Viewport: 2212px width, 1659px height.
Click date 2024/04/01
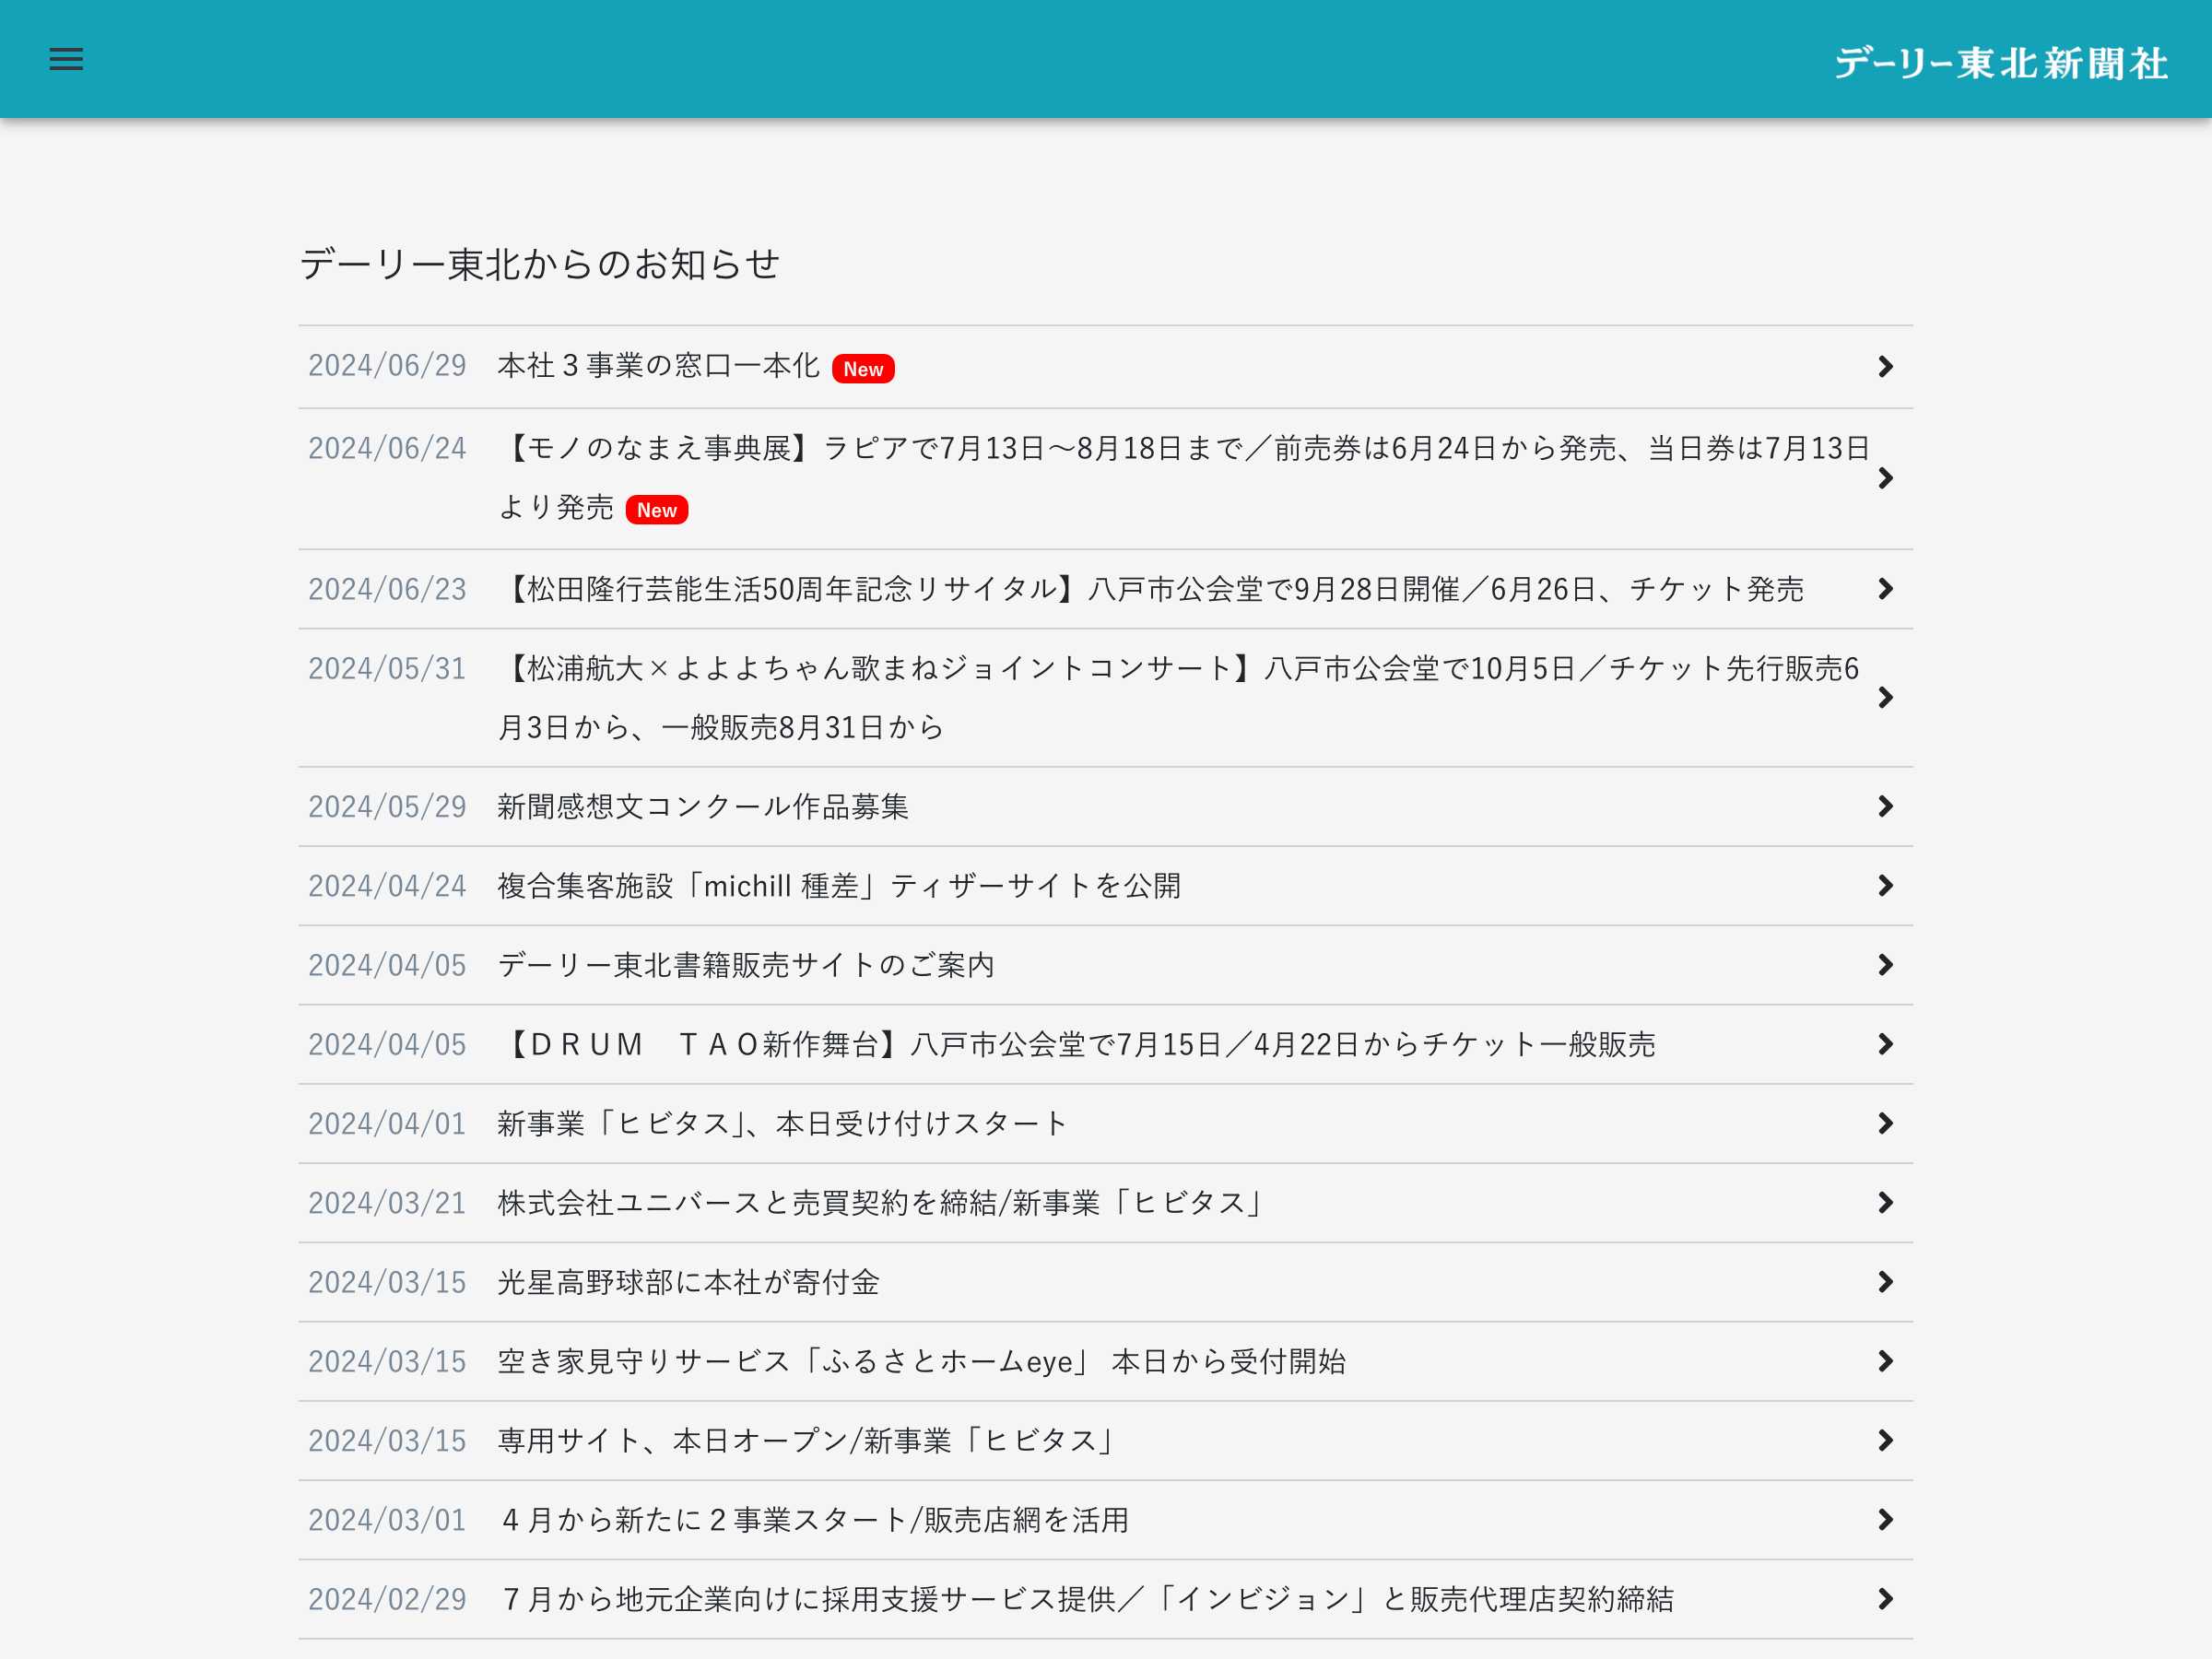(x=387, y=1124)
